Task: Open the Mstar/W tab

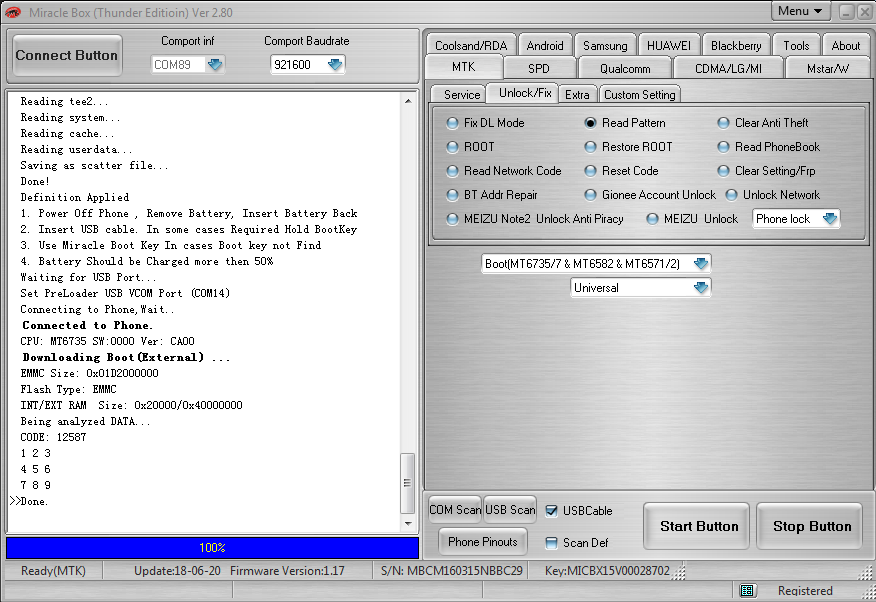Action: 827,68
